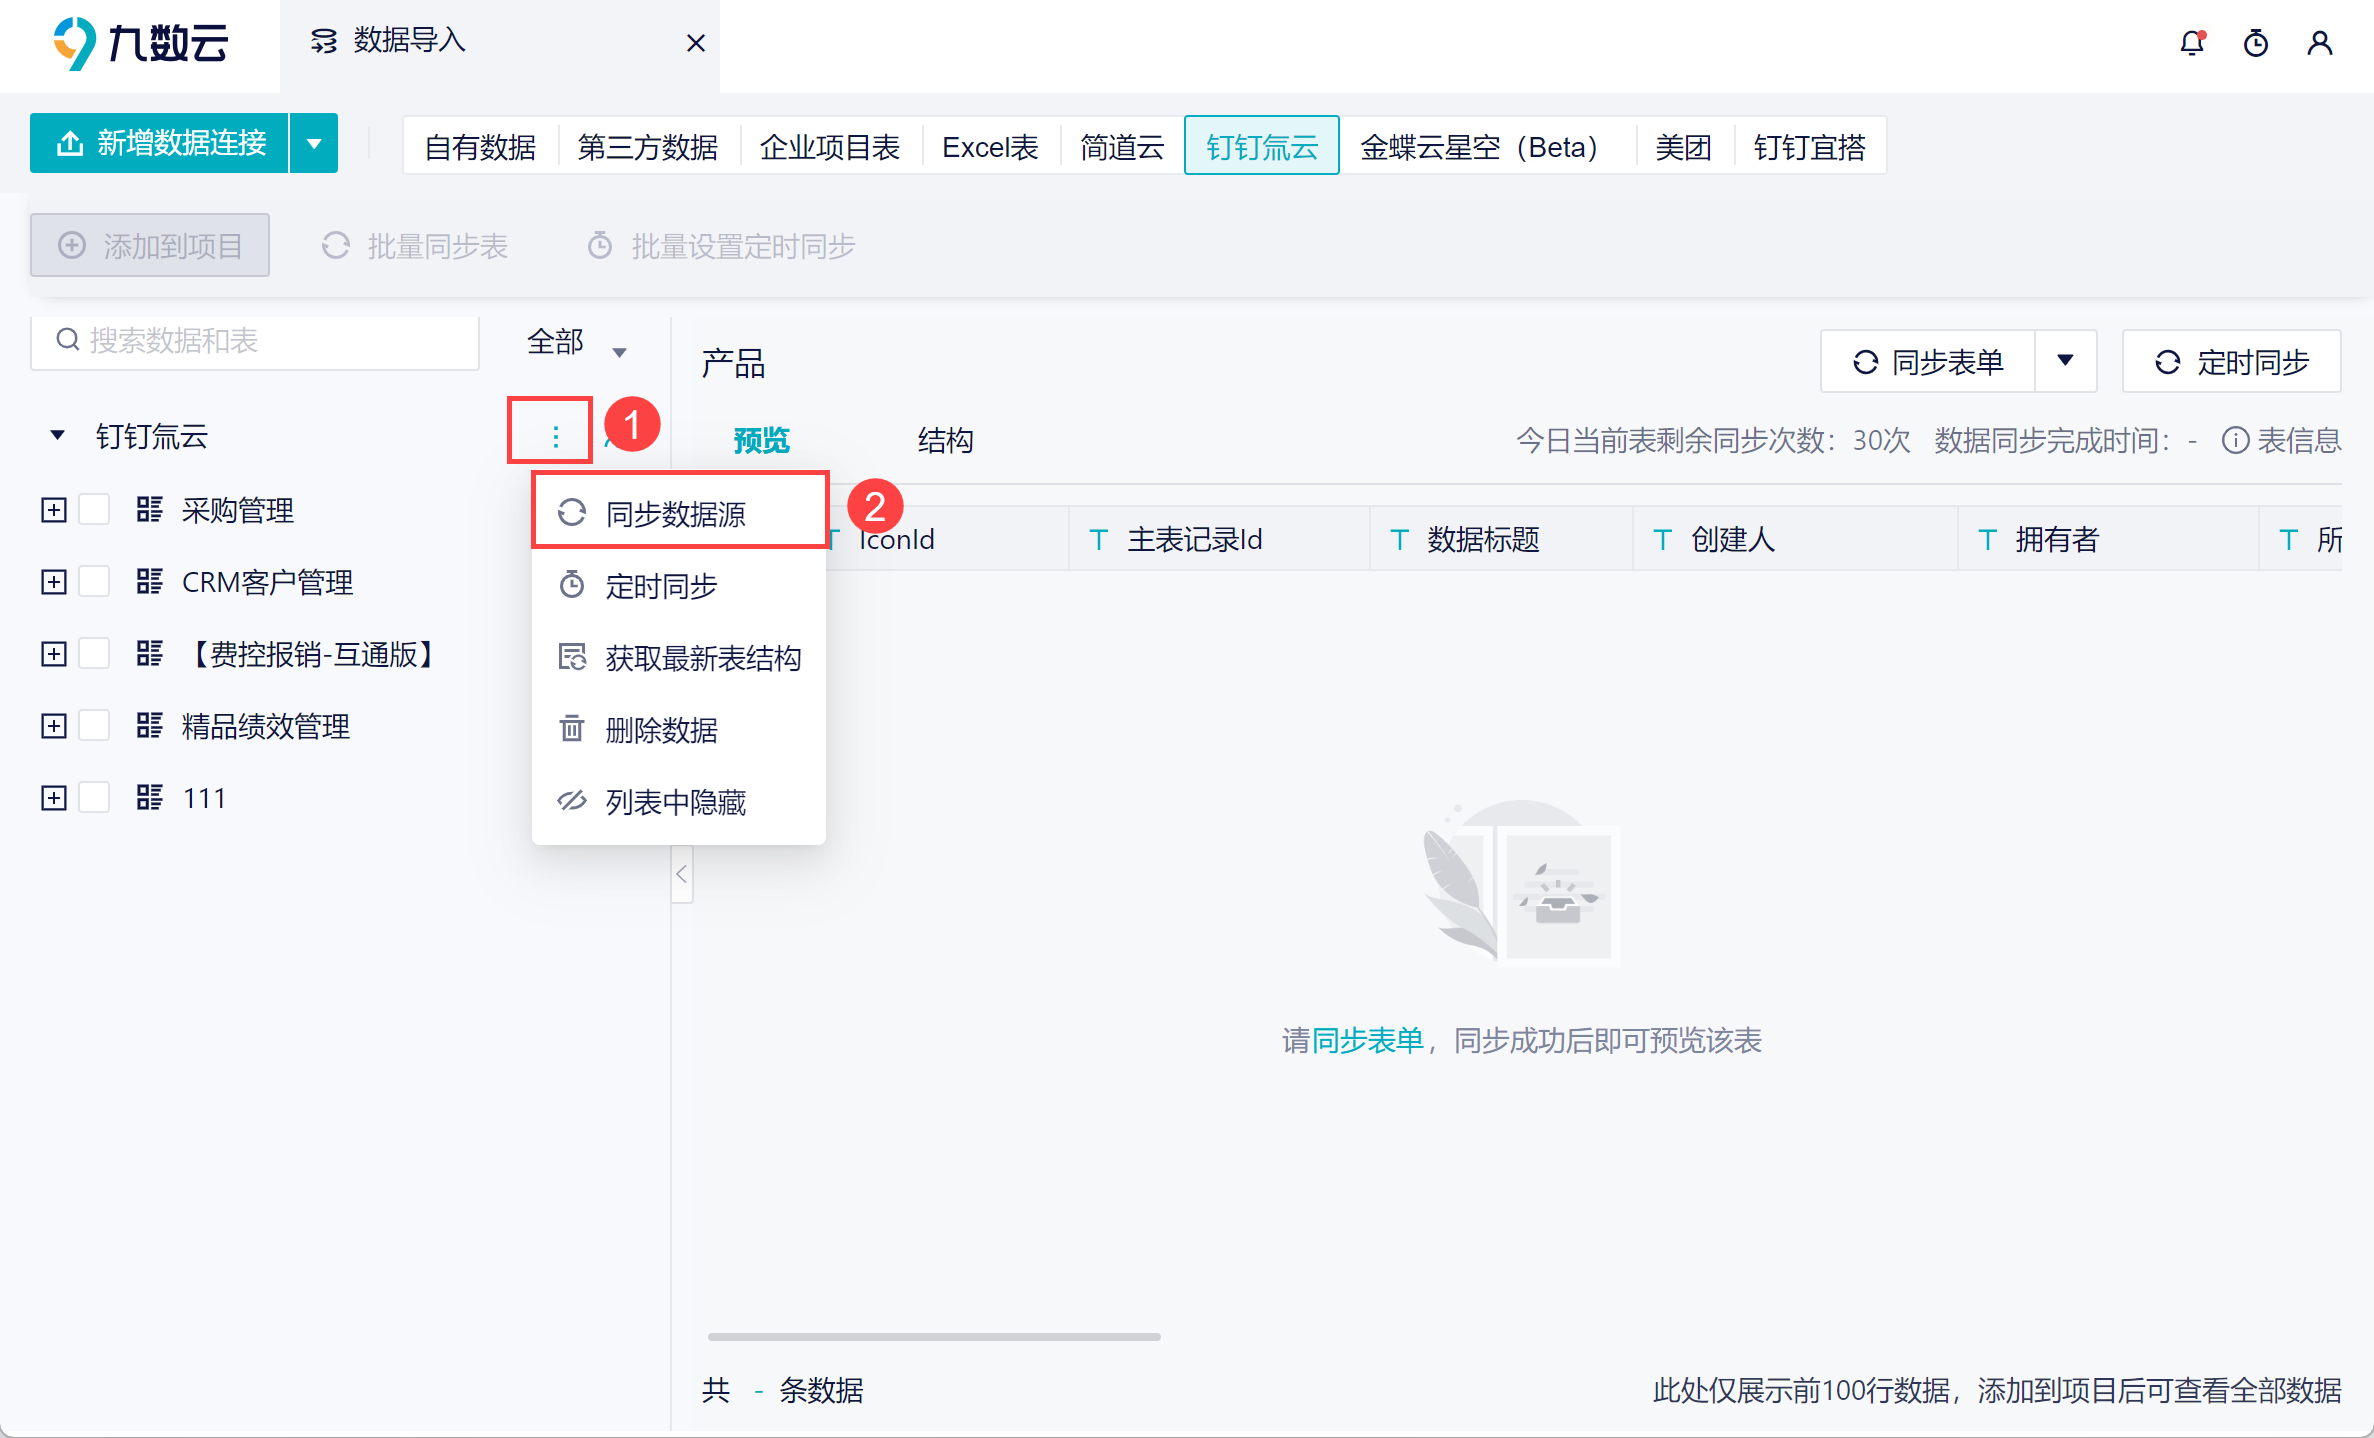The width and height of the screenshot is (2374, 1438).
Task: Click the horizontal table scrollbar
Action: pyautogui.click(x=933, y=1336)
